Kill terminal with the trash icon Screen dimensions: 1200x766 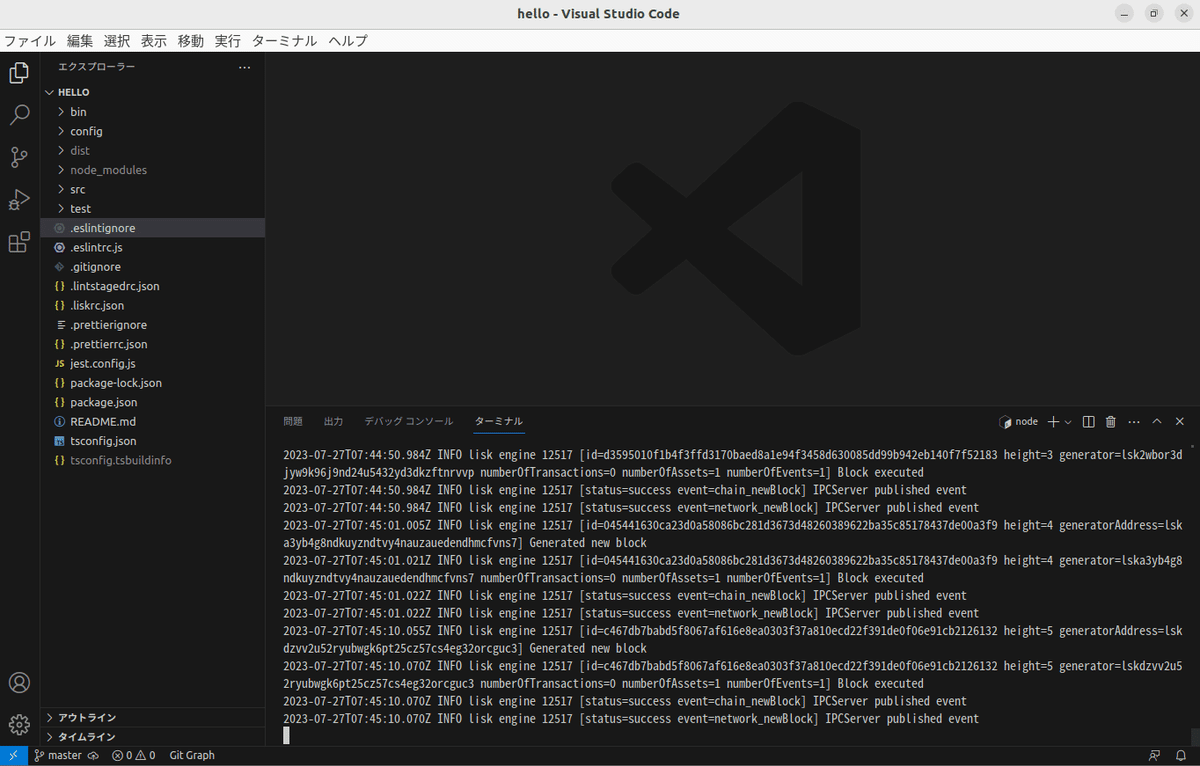(x=1110, y=422)
